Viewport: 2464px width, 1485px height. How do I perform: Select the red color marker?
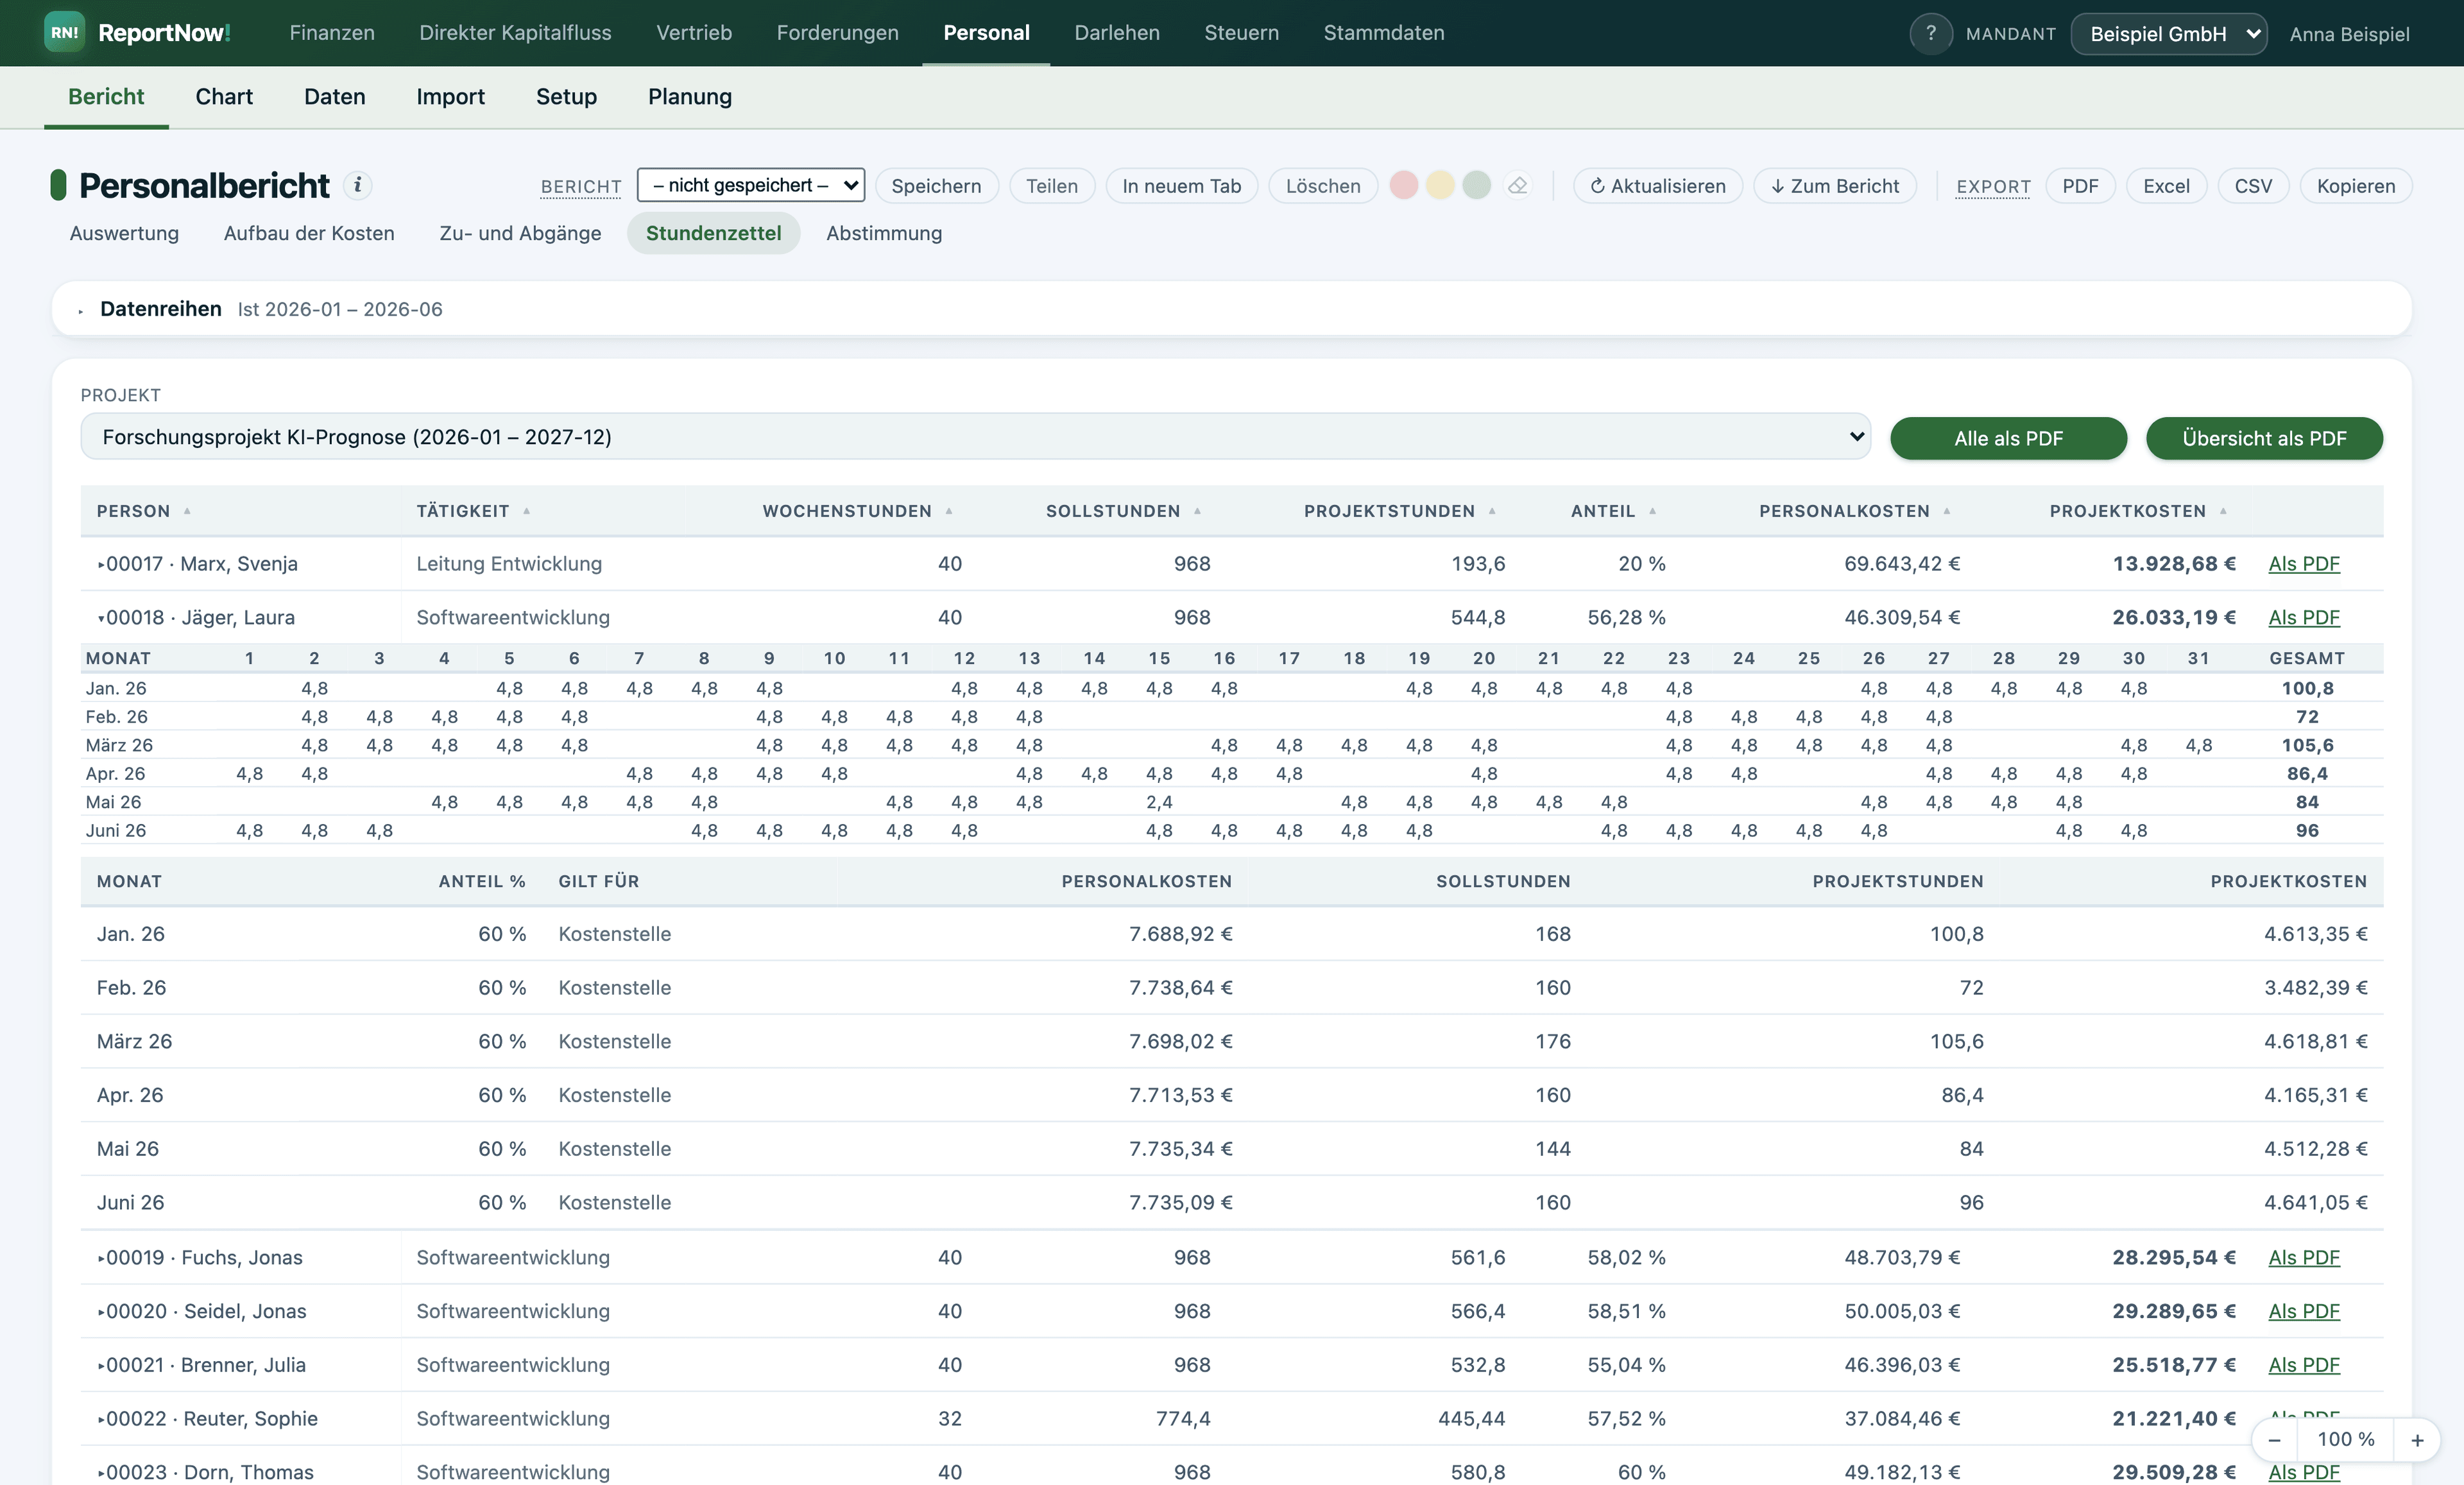click(x=1403, y=185)
